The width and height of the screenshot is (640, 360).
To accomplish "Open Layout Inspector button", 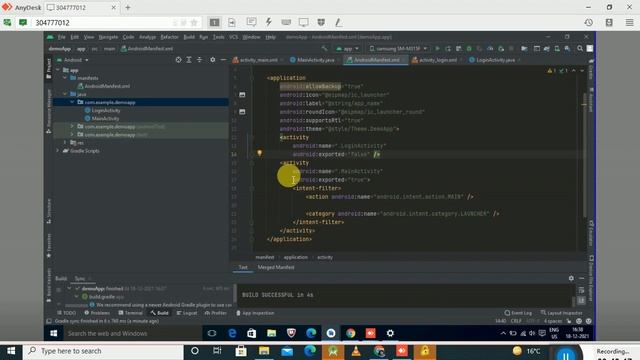I will coord(561,313).
